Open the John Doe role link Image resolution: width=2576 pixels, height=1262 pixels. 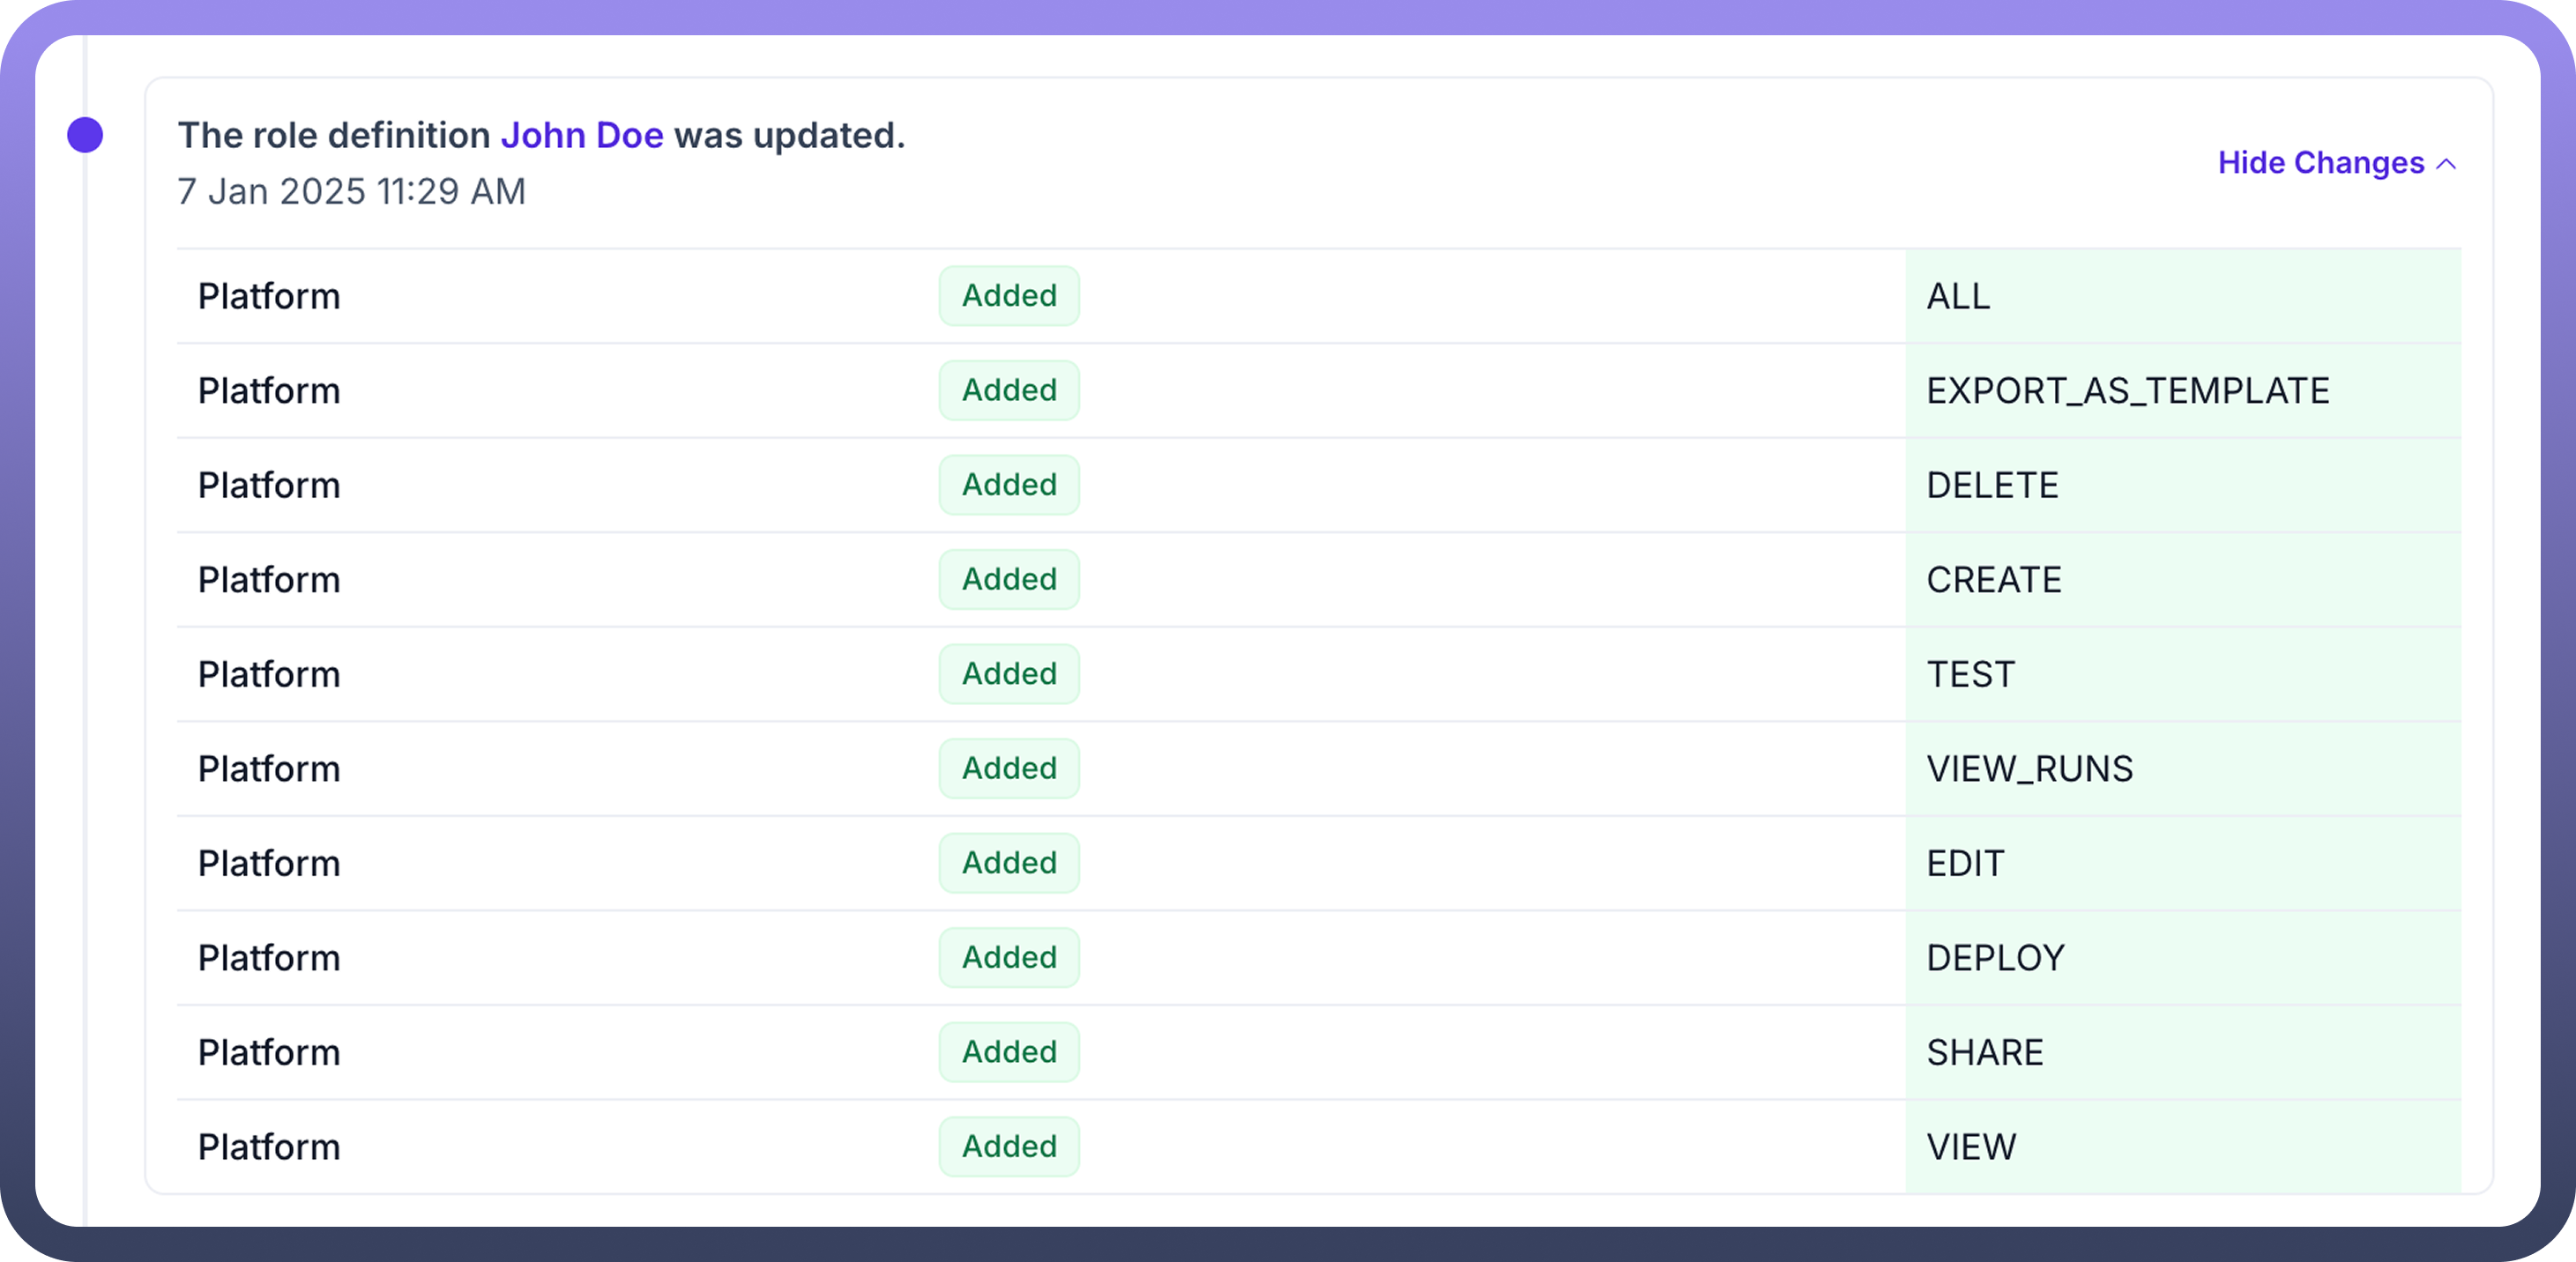[582, 135]
